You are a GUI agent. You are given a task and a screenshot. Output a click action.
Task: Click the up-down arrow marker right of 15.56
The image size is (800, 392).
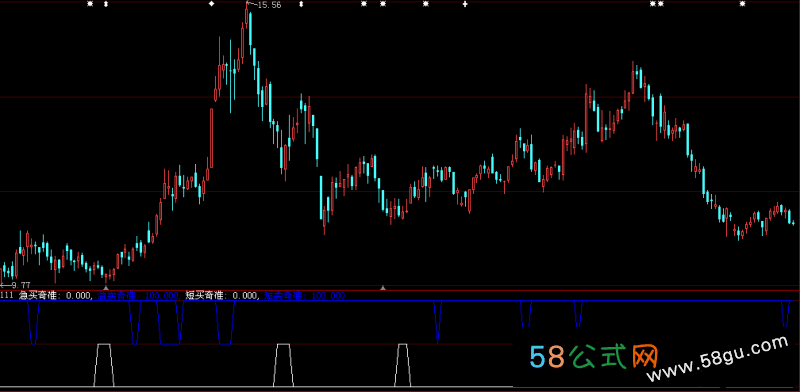click(301, 4)
